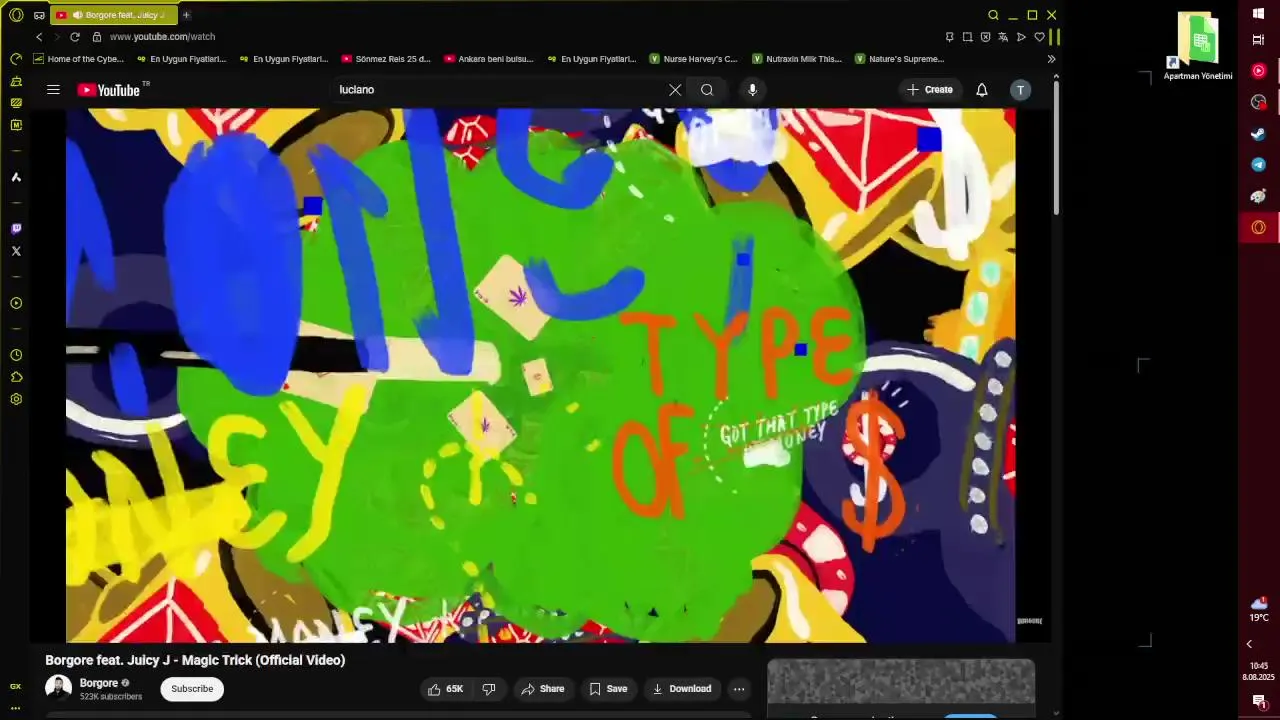Open the tab search magnifier in title bar
This screenshot has width=1280, height=720.
click(993, 15)
